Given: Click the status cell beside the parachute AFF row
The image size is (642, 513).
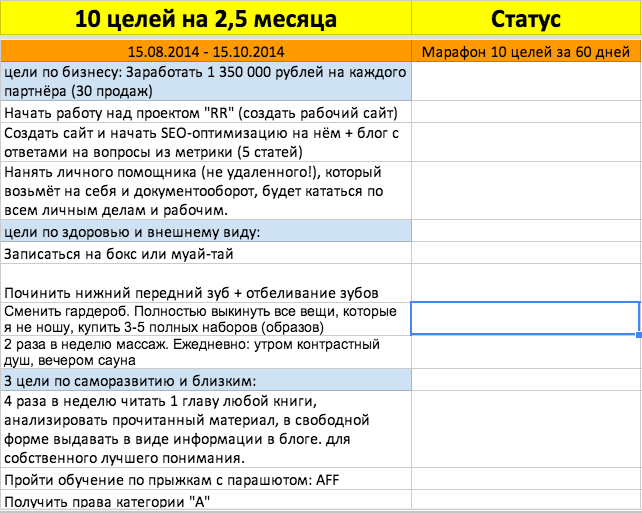Looking at the screenshot, I should tap(526, 479).
